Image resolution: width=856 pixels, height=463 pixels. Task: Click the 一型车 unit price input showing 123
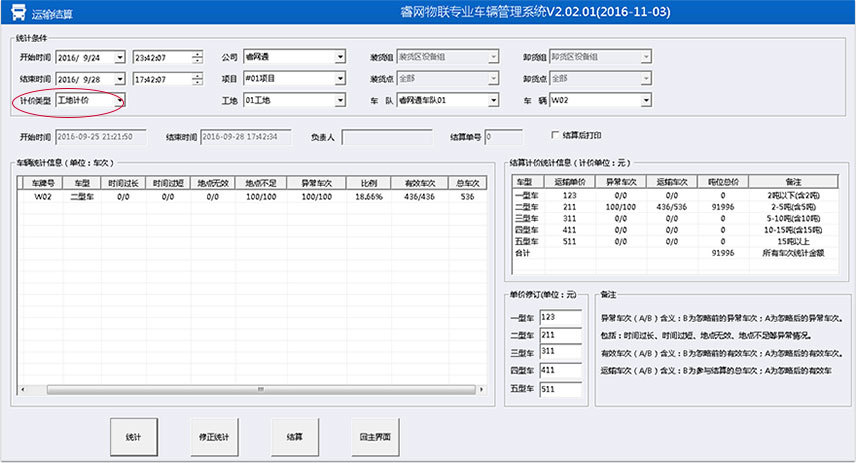[x=561, y=317]
